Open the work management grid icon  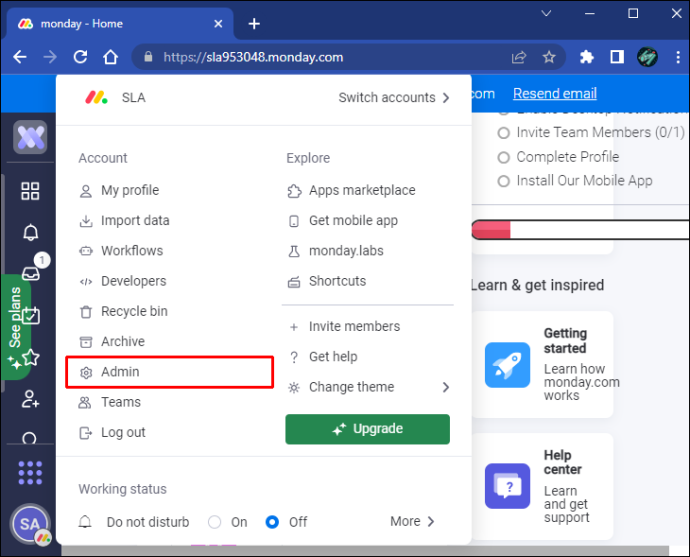30,191
